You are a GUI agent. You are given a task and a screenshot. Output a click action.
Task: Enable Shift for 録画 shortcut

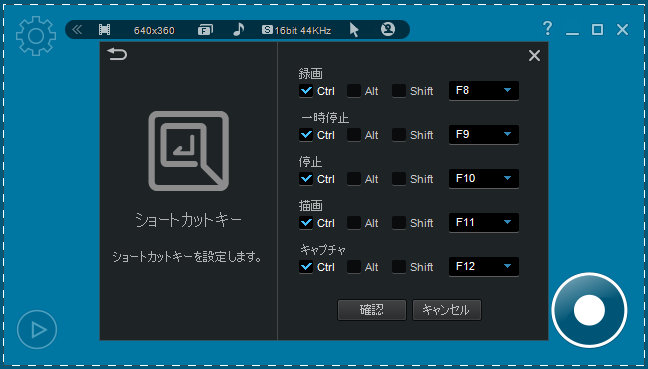pos(399,91)
